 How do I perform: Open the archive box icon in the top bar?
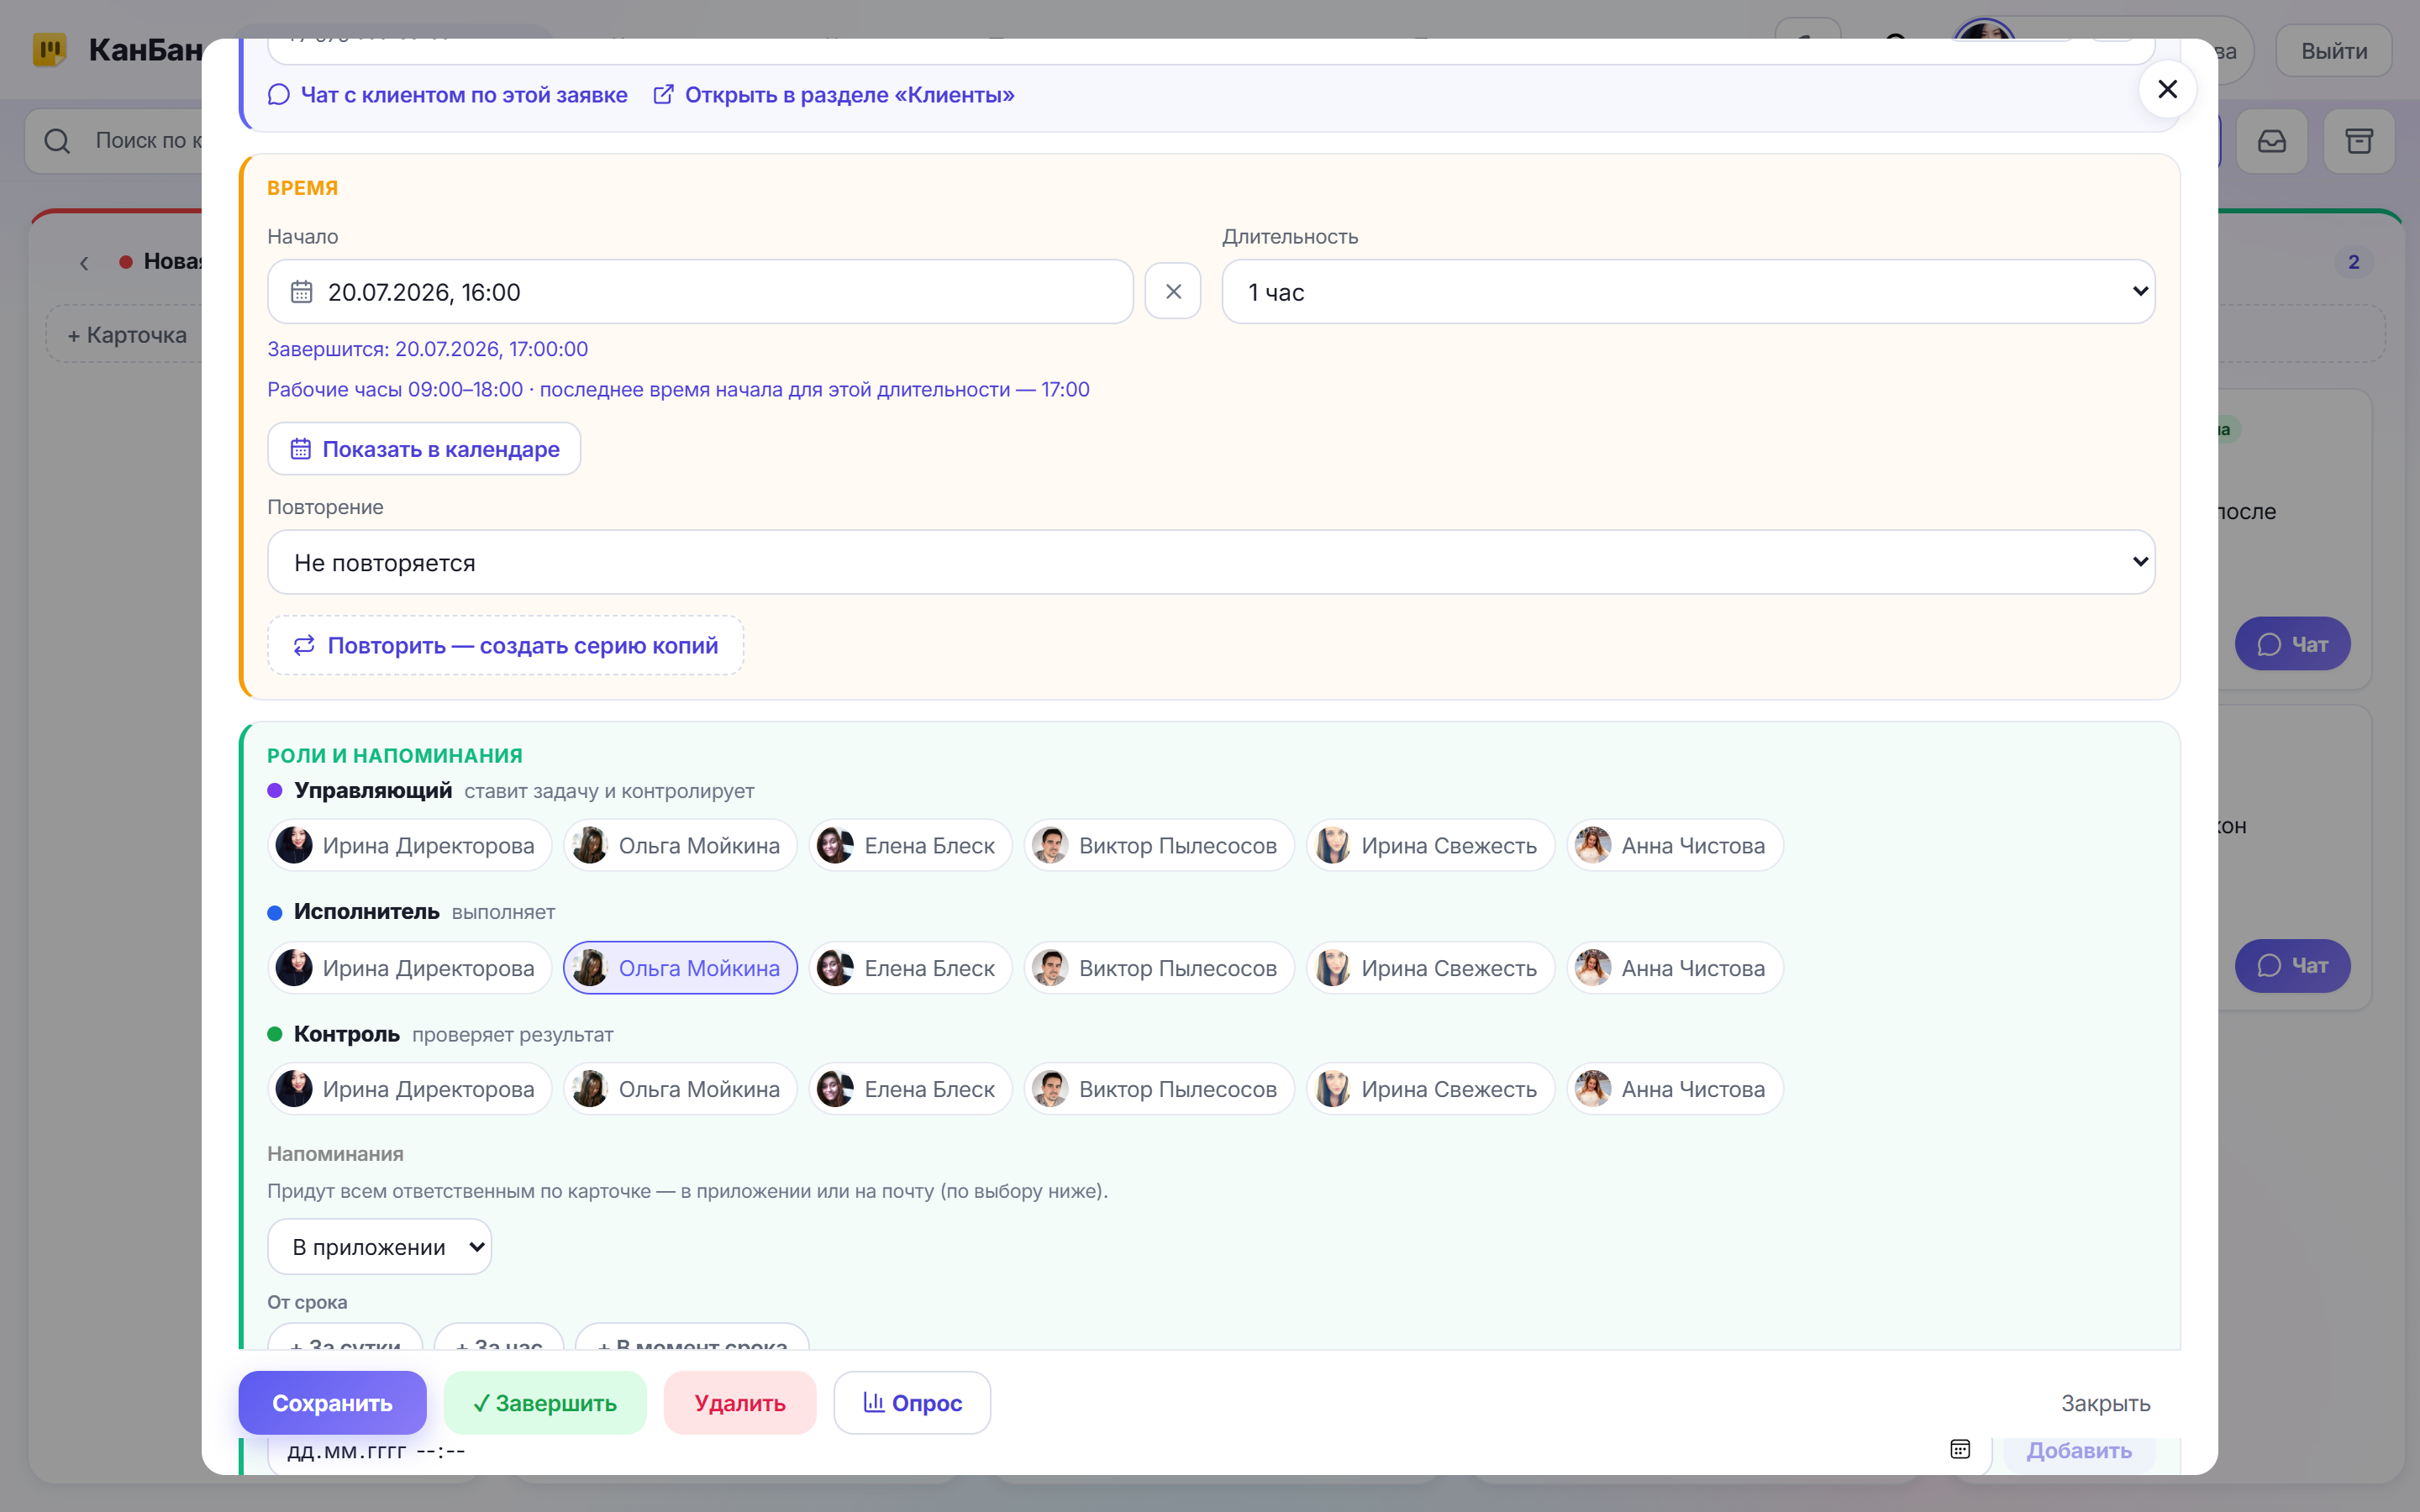2359,141
